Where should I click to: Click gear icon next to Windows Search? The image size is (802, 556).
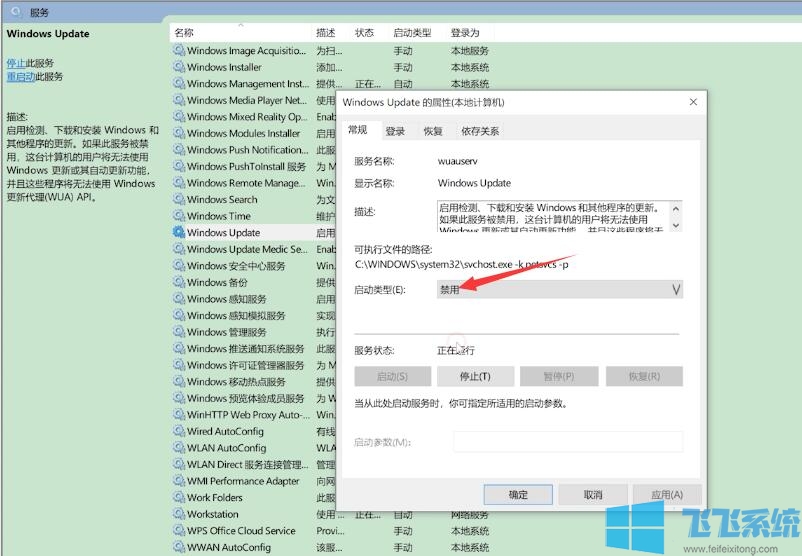(179, 199)
